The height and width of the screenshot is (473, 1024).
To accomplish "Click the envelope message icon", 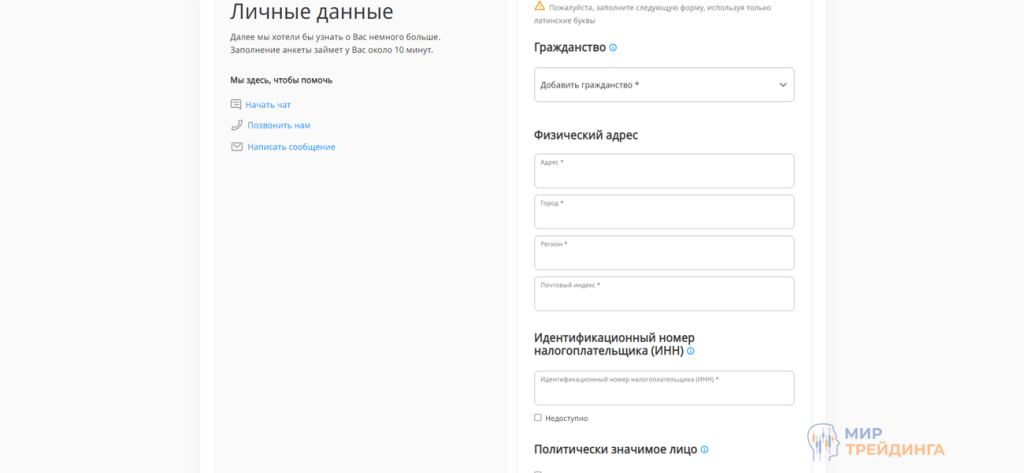I will [x=236, y=147].
